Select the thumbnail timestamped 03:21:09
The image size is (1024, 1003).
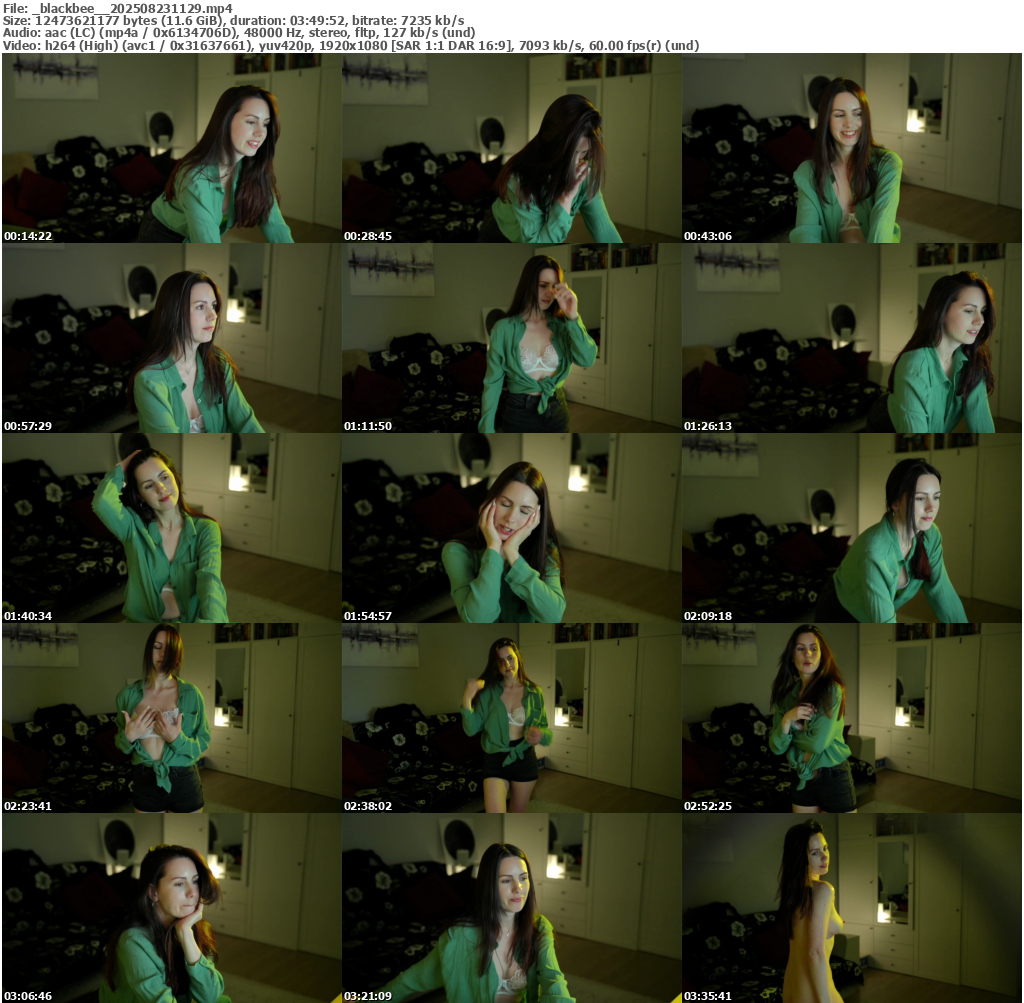[511, 908]
